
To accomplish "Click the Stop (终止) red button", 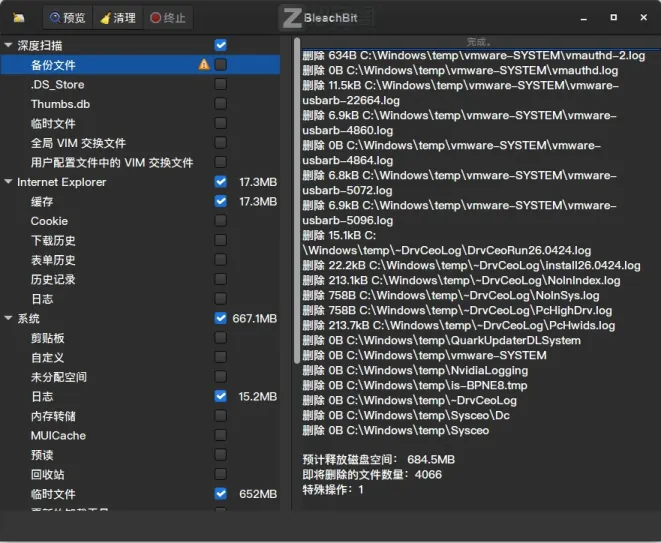I will click(x=168, y=18).
